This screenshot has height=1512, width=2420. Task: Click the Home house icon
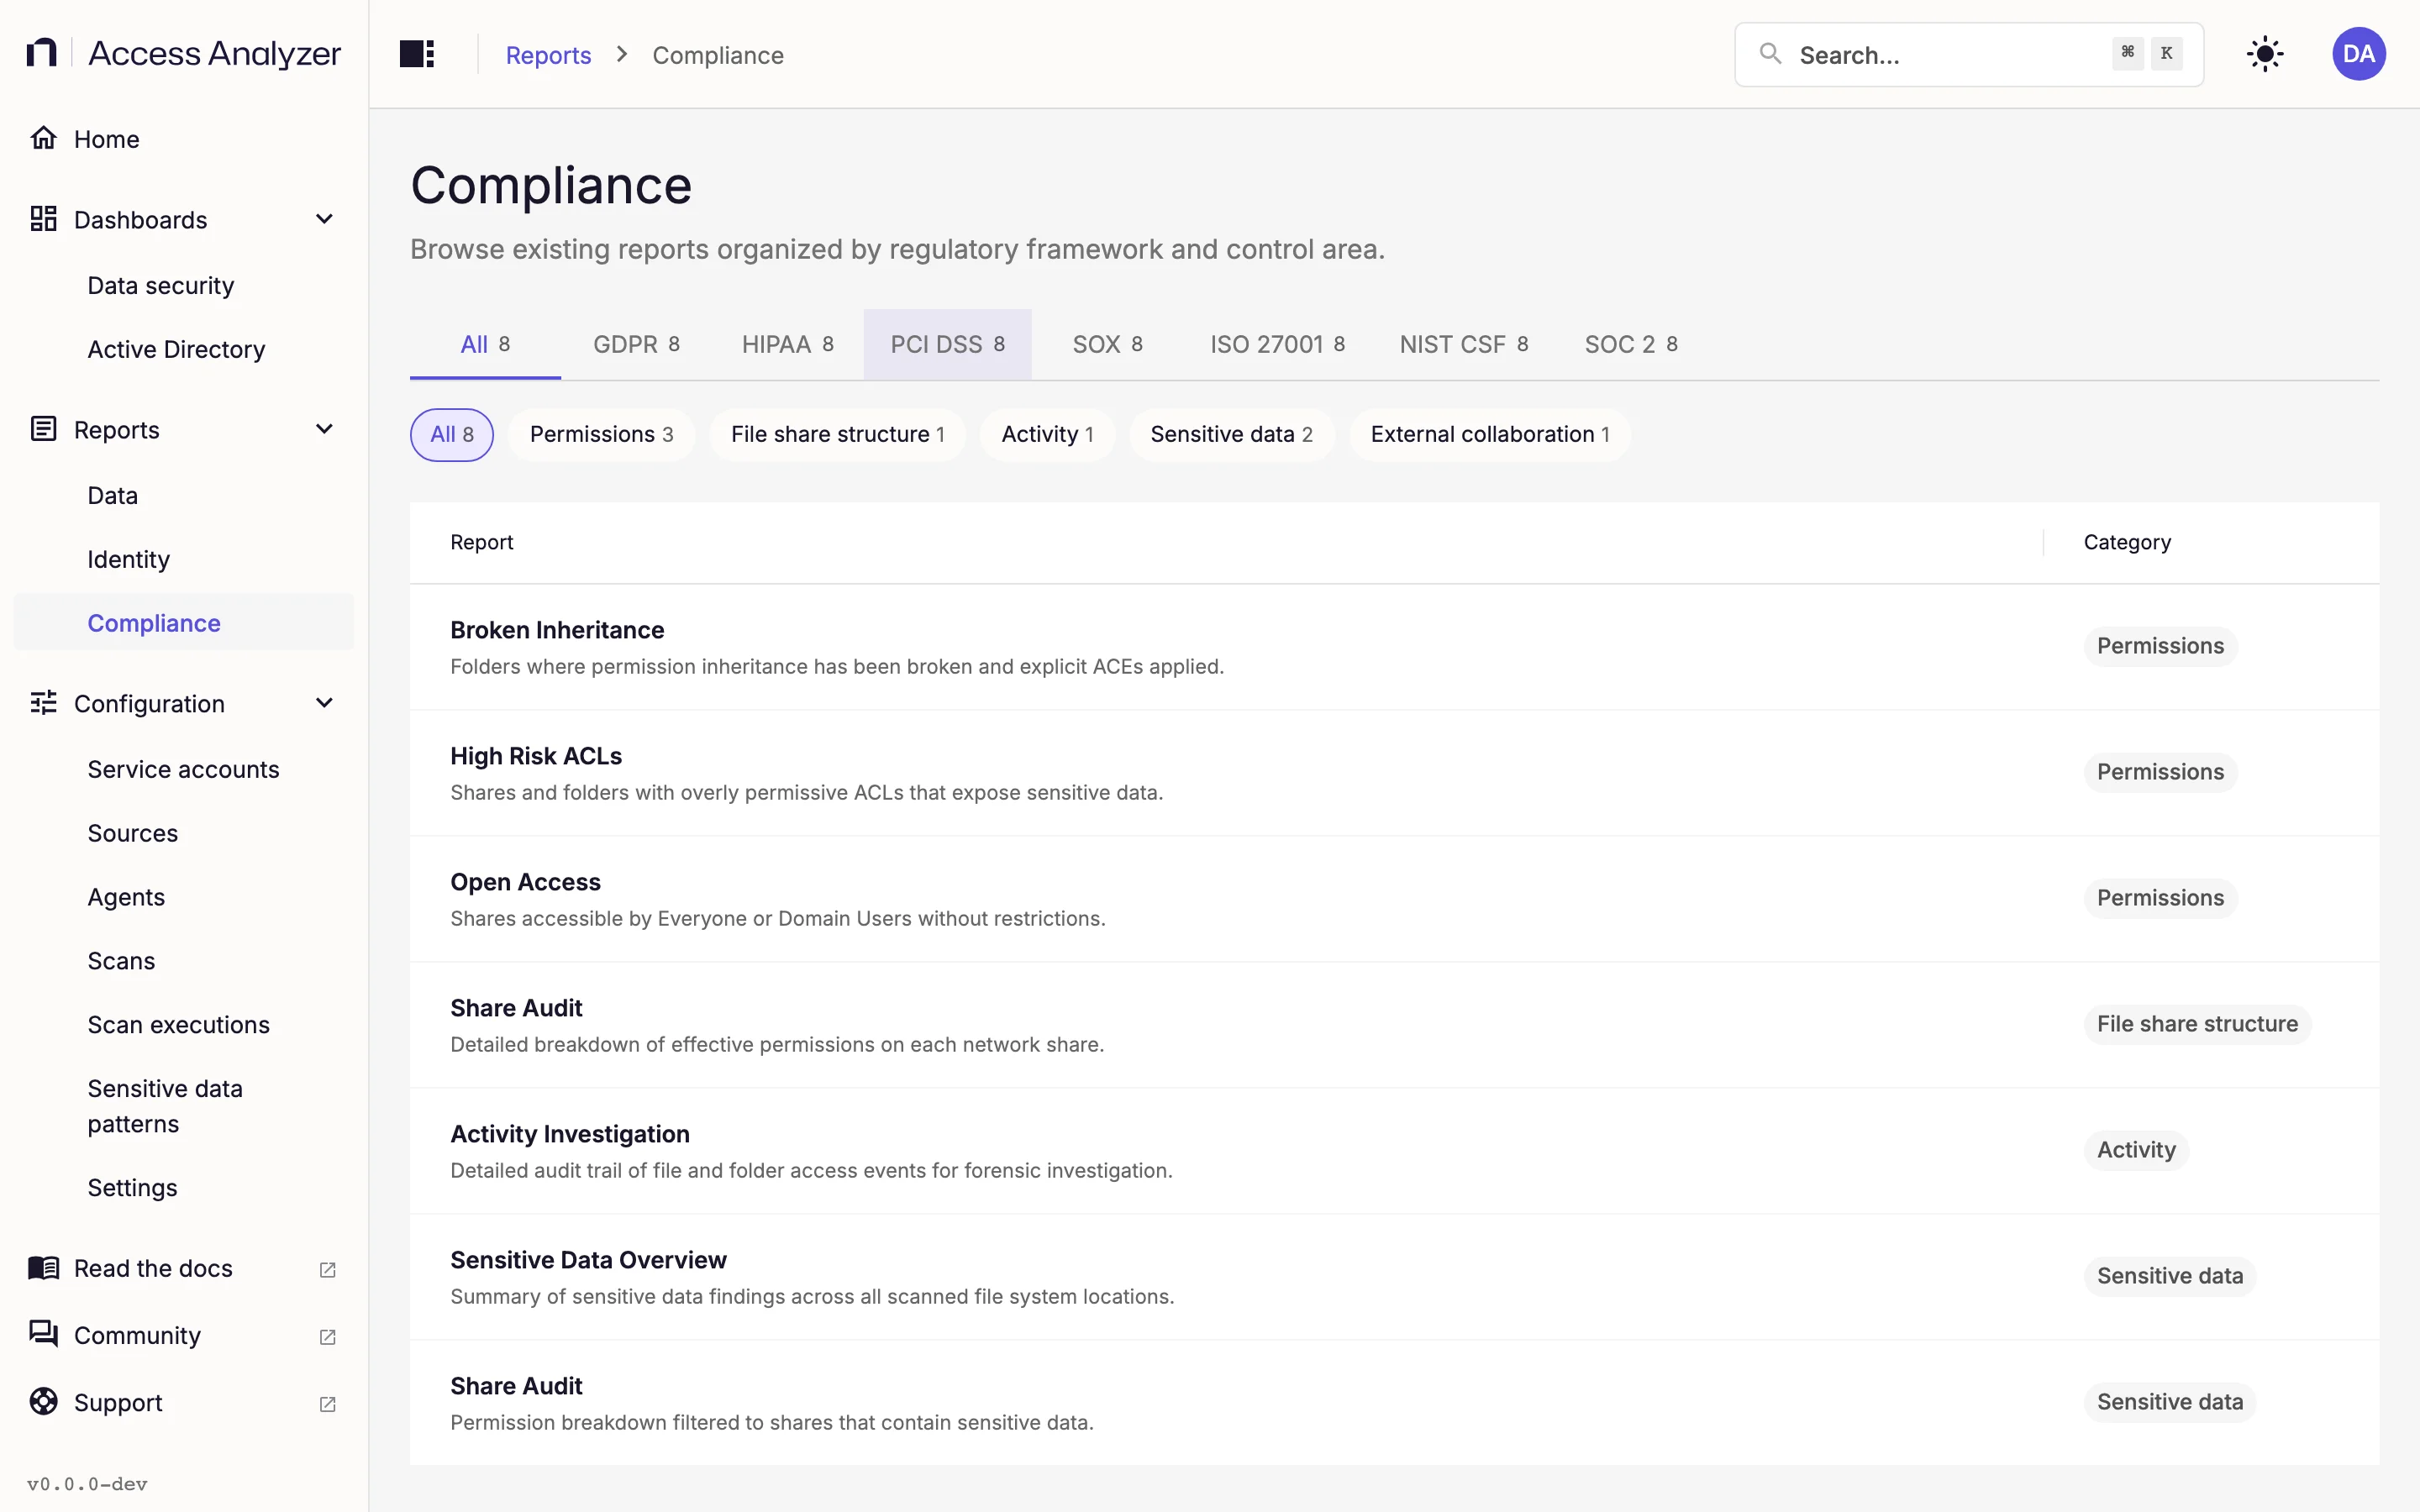[43, 138]
